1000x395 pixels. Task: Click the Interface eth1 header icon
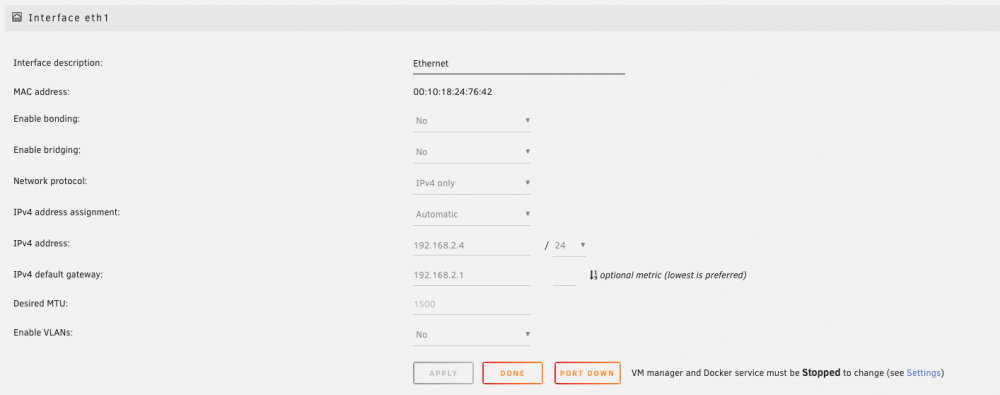tap(17, 18)
